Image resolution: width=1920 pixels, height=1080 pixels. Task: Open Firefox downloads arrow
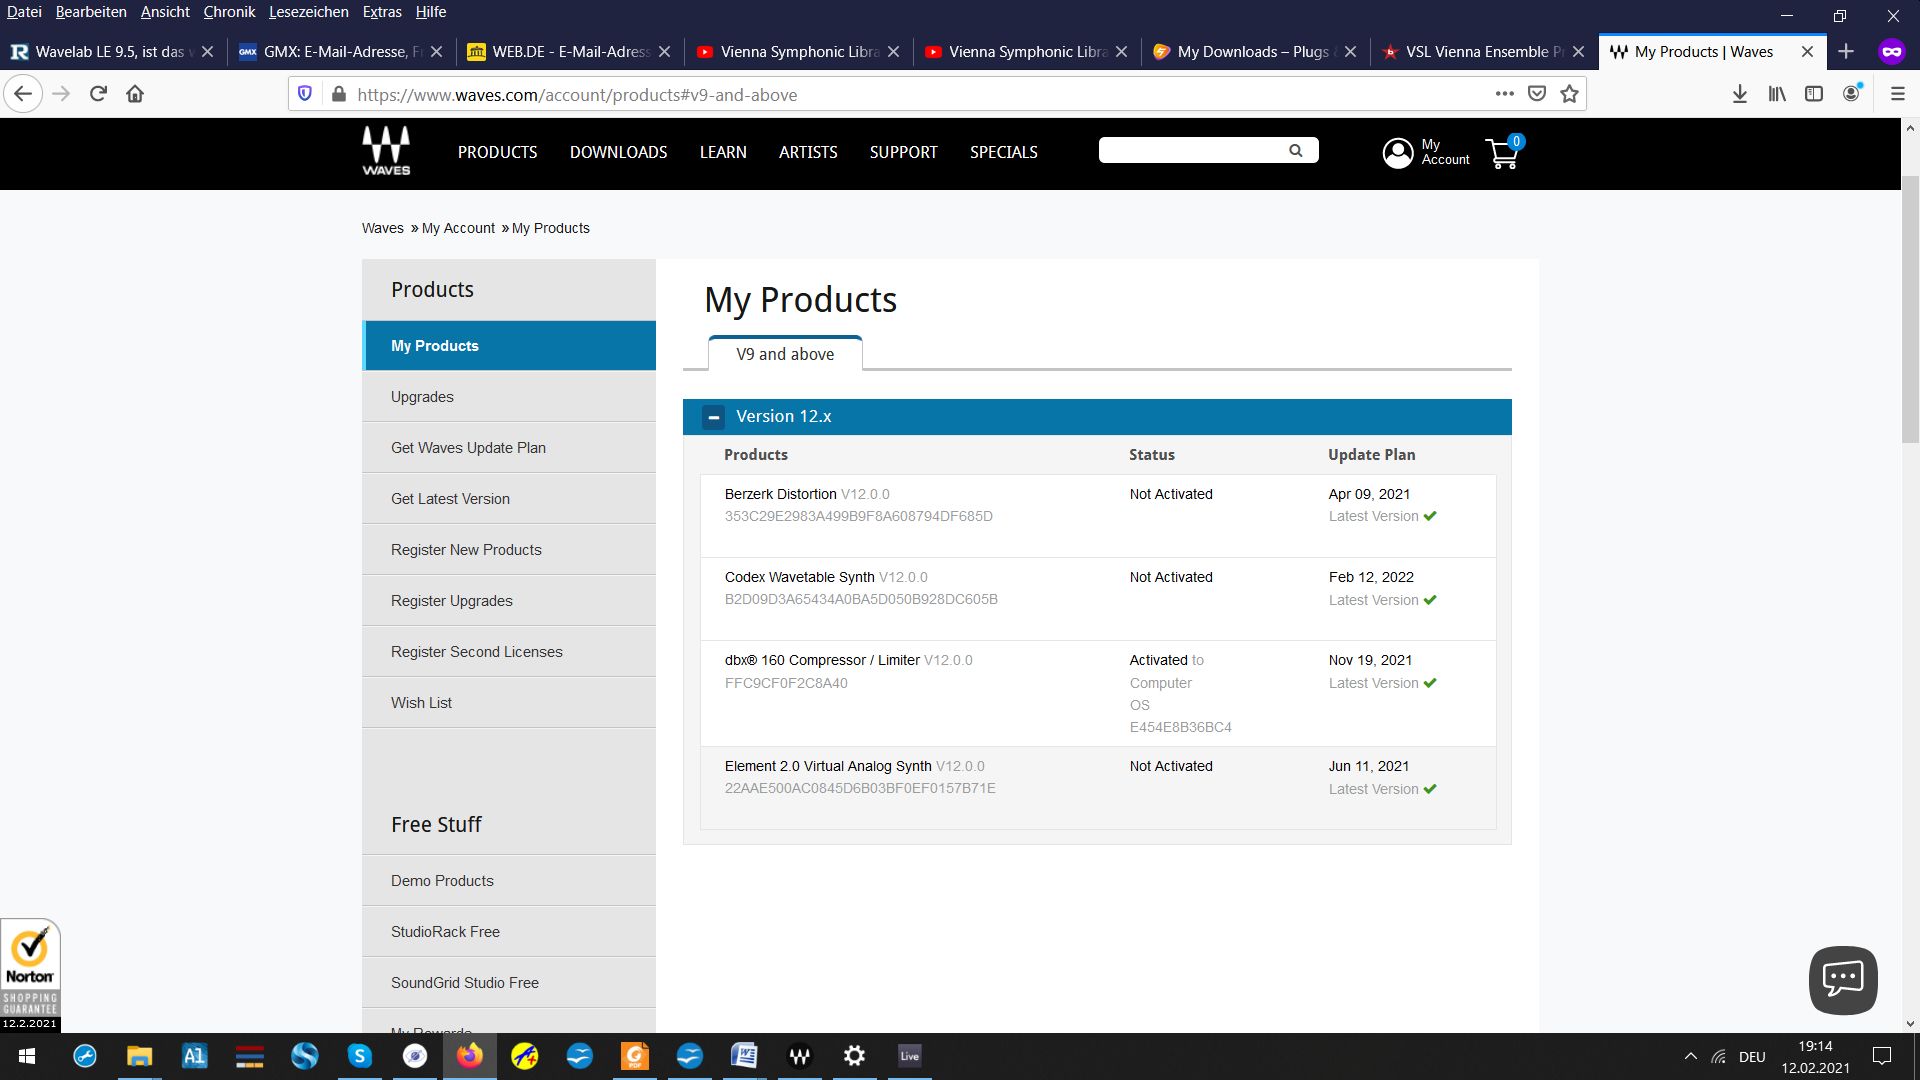tap(1740, 94)
